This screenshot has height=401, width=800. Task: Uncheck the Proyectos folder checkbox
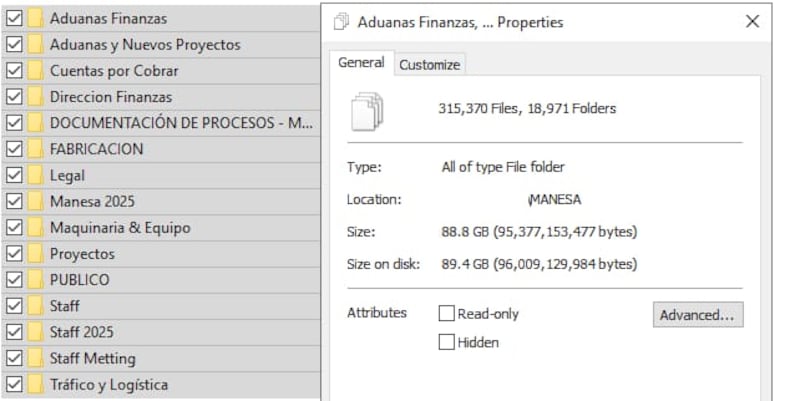pos(14,254)
